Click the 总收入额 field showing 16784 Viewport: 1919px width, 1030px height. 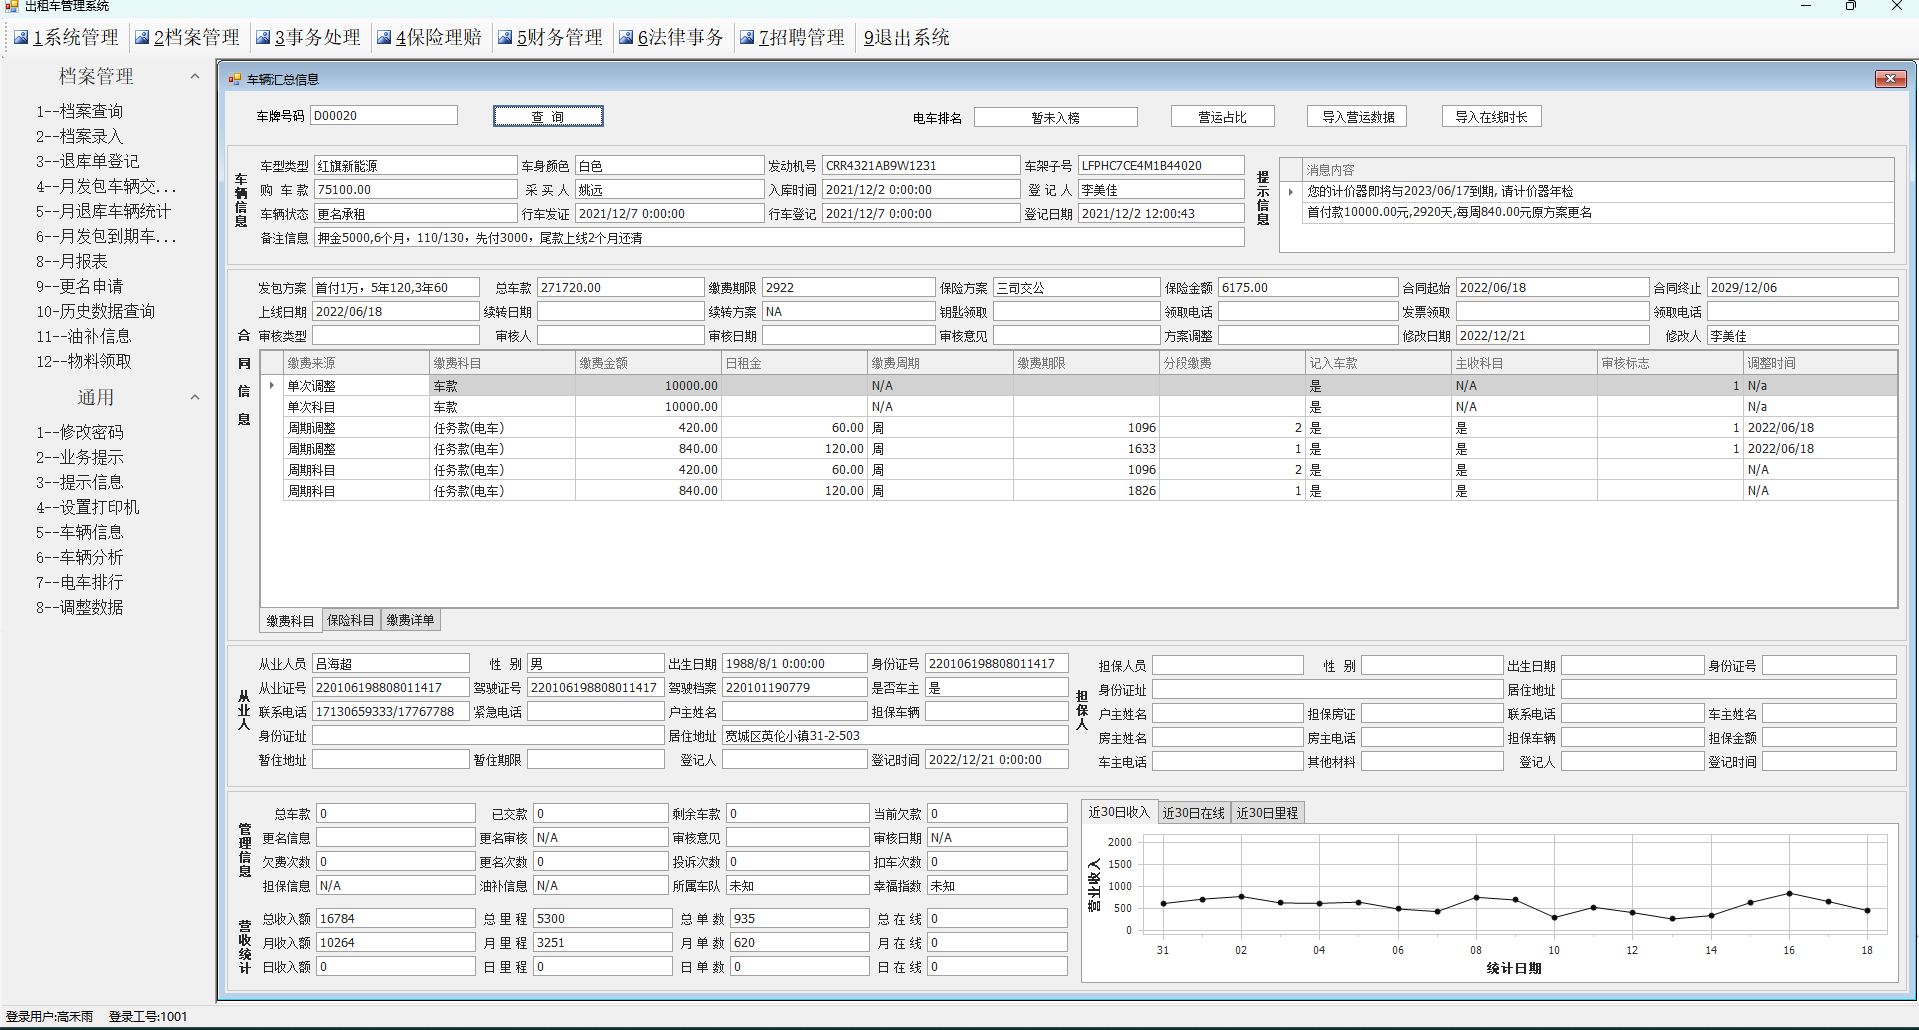pyautogui.click(x=396, y=918)
